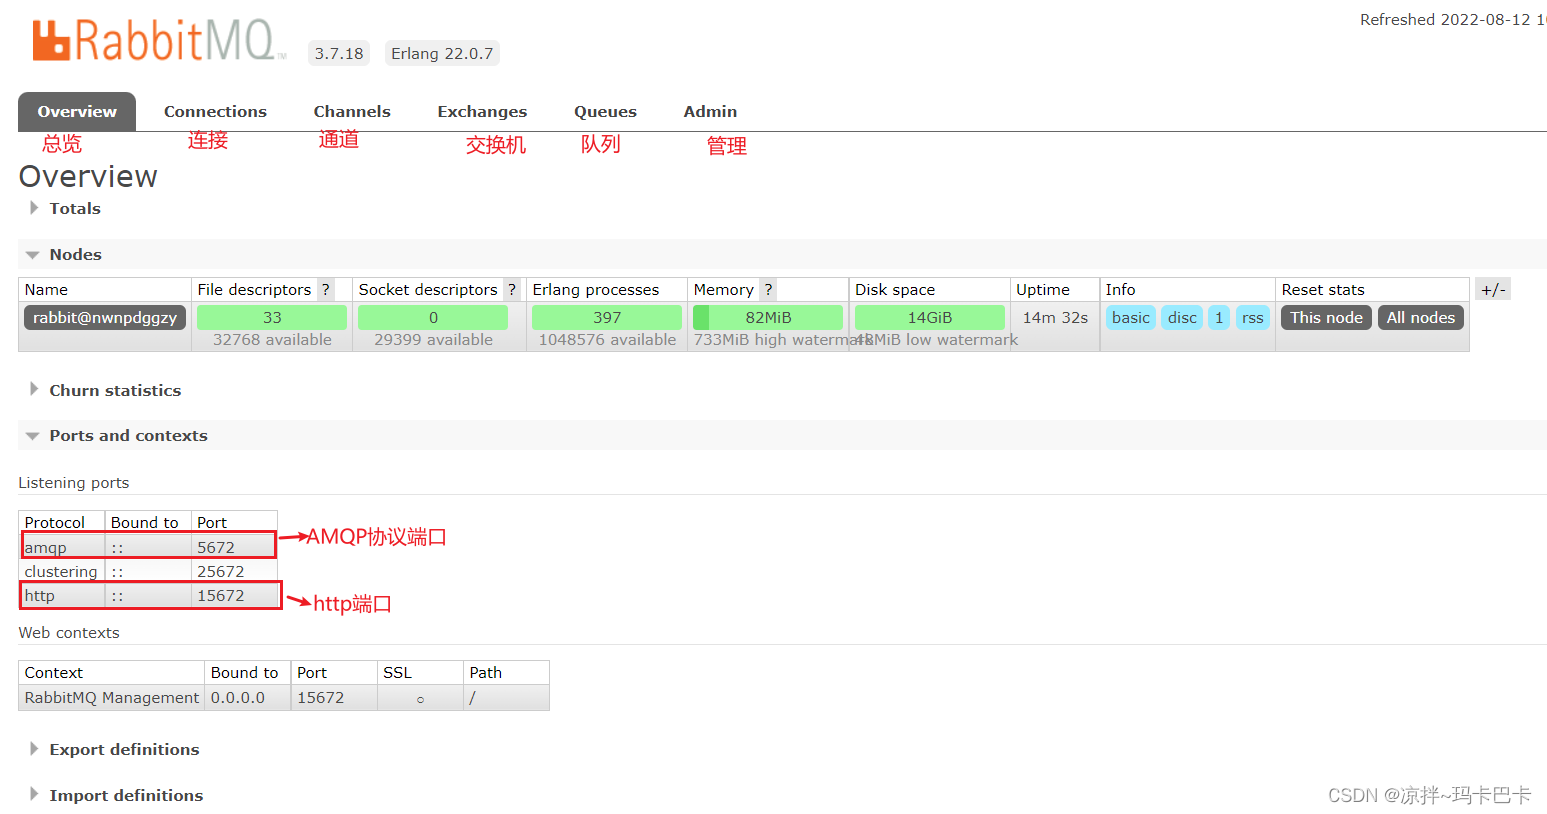Open the Socket descriptors help question mark
The height and width of the screenshot is (814, 1547).
(512, 290)
